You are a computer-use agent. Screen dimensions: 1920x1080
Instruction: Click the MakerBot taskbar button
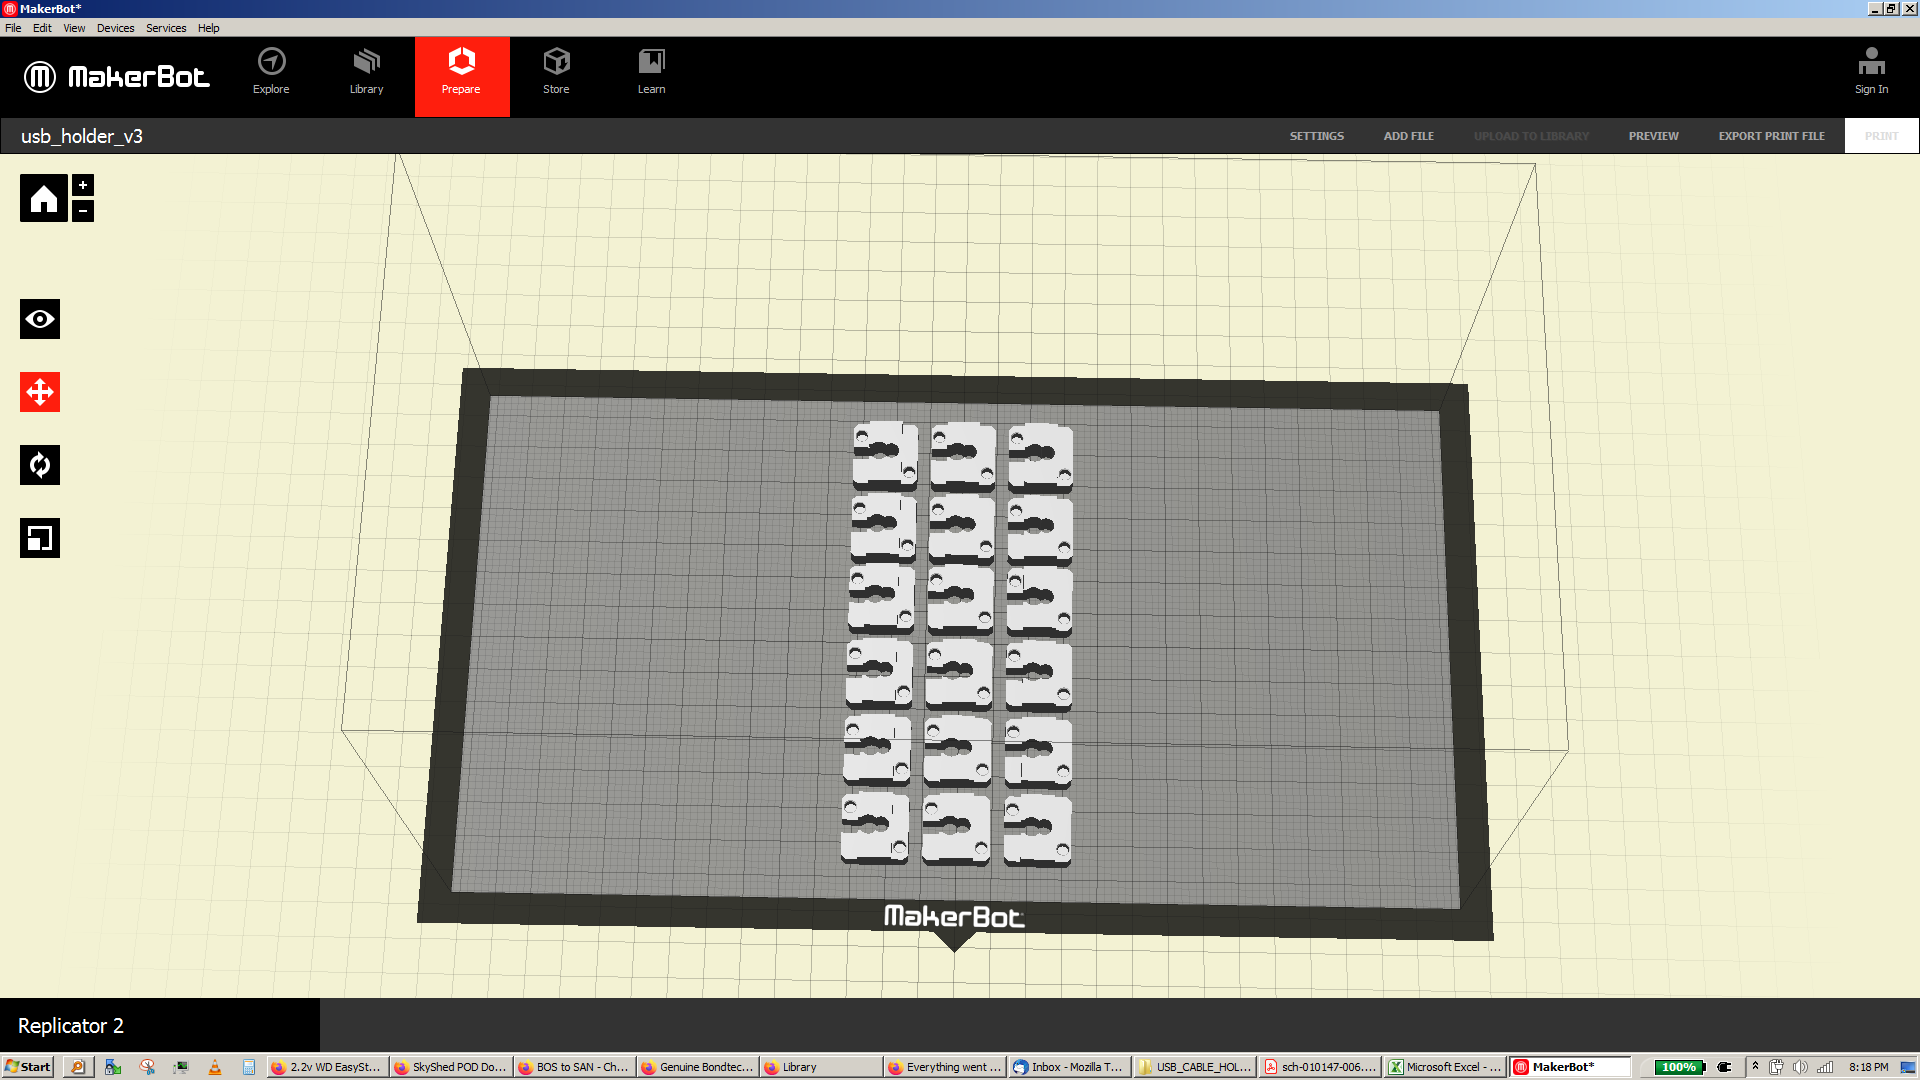[1570, 1067]
